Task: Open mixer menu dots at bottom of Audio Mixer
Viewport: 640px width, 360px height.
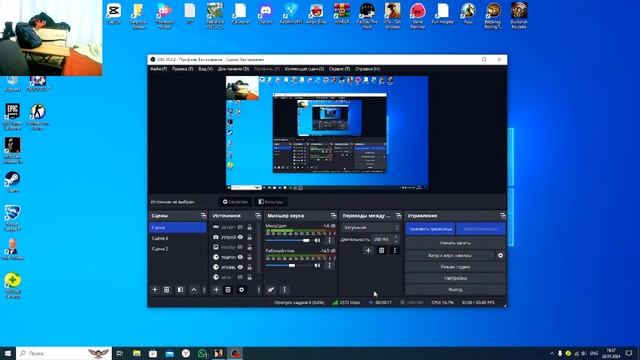Action: pyautogui.click(x=284, y=290)
